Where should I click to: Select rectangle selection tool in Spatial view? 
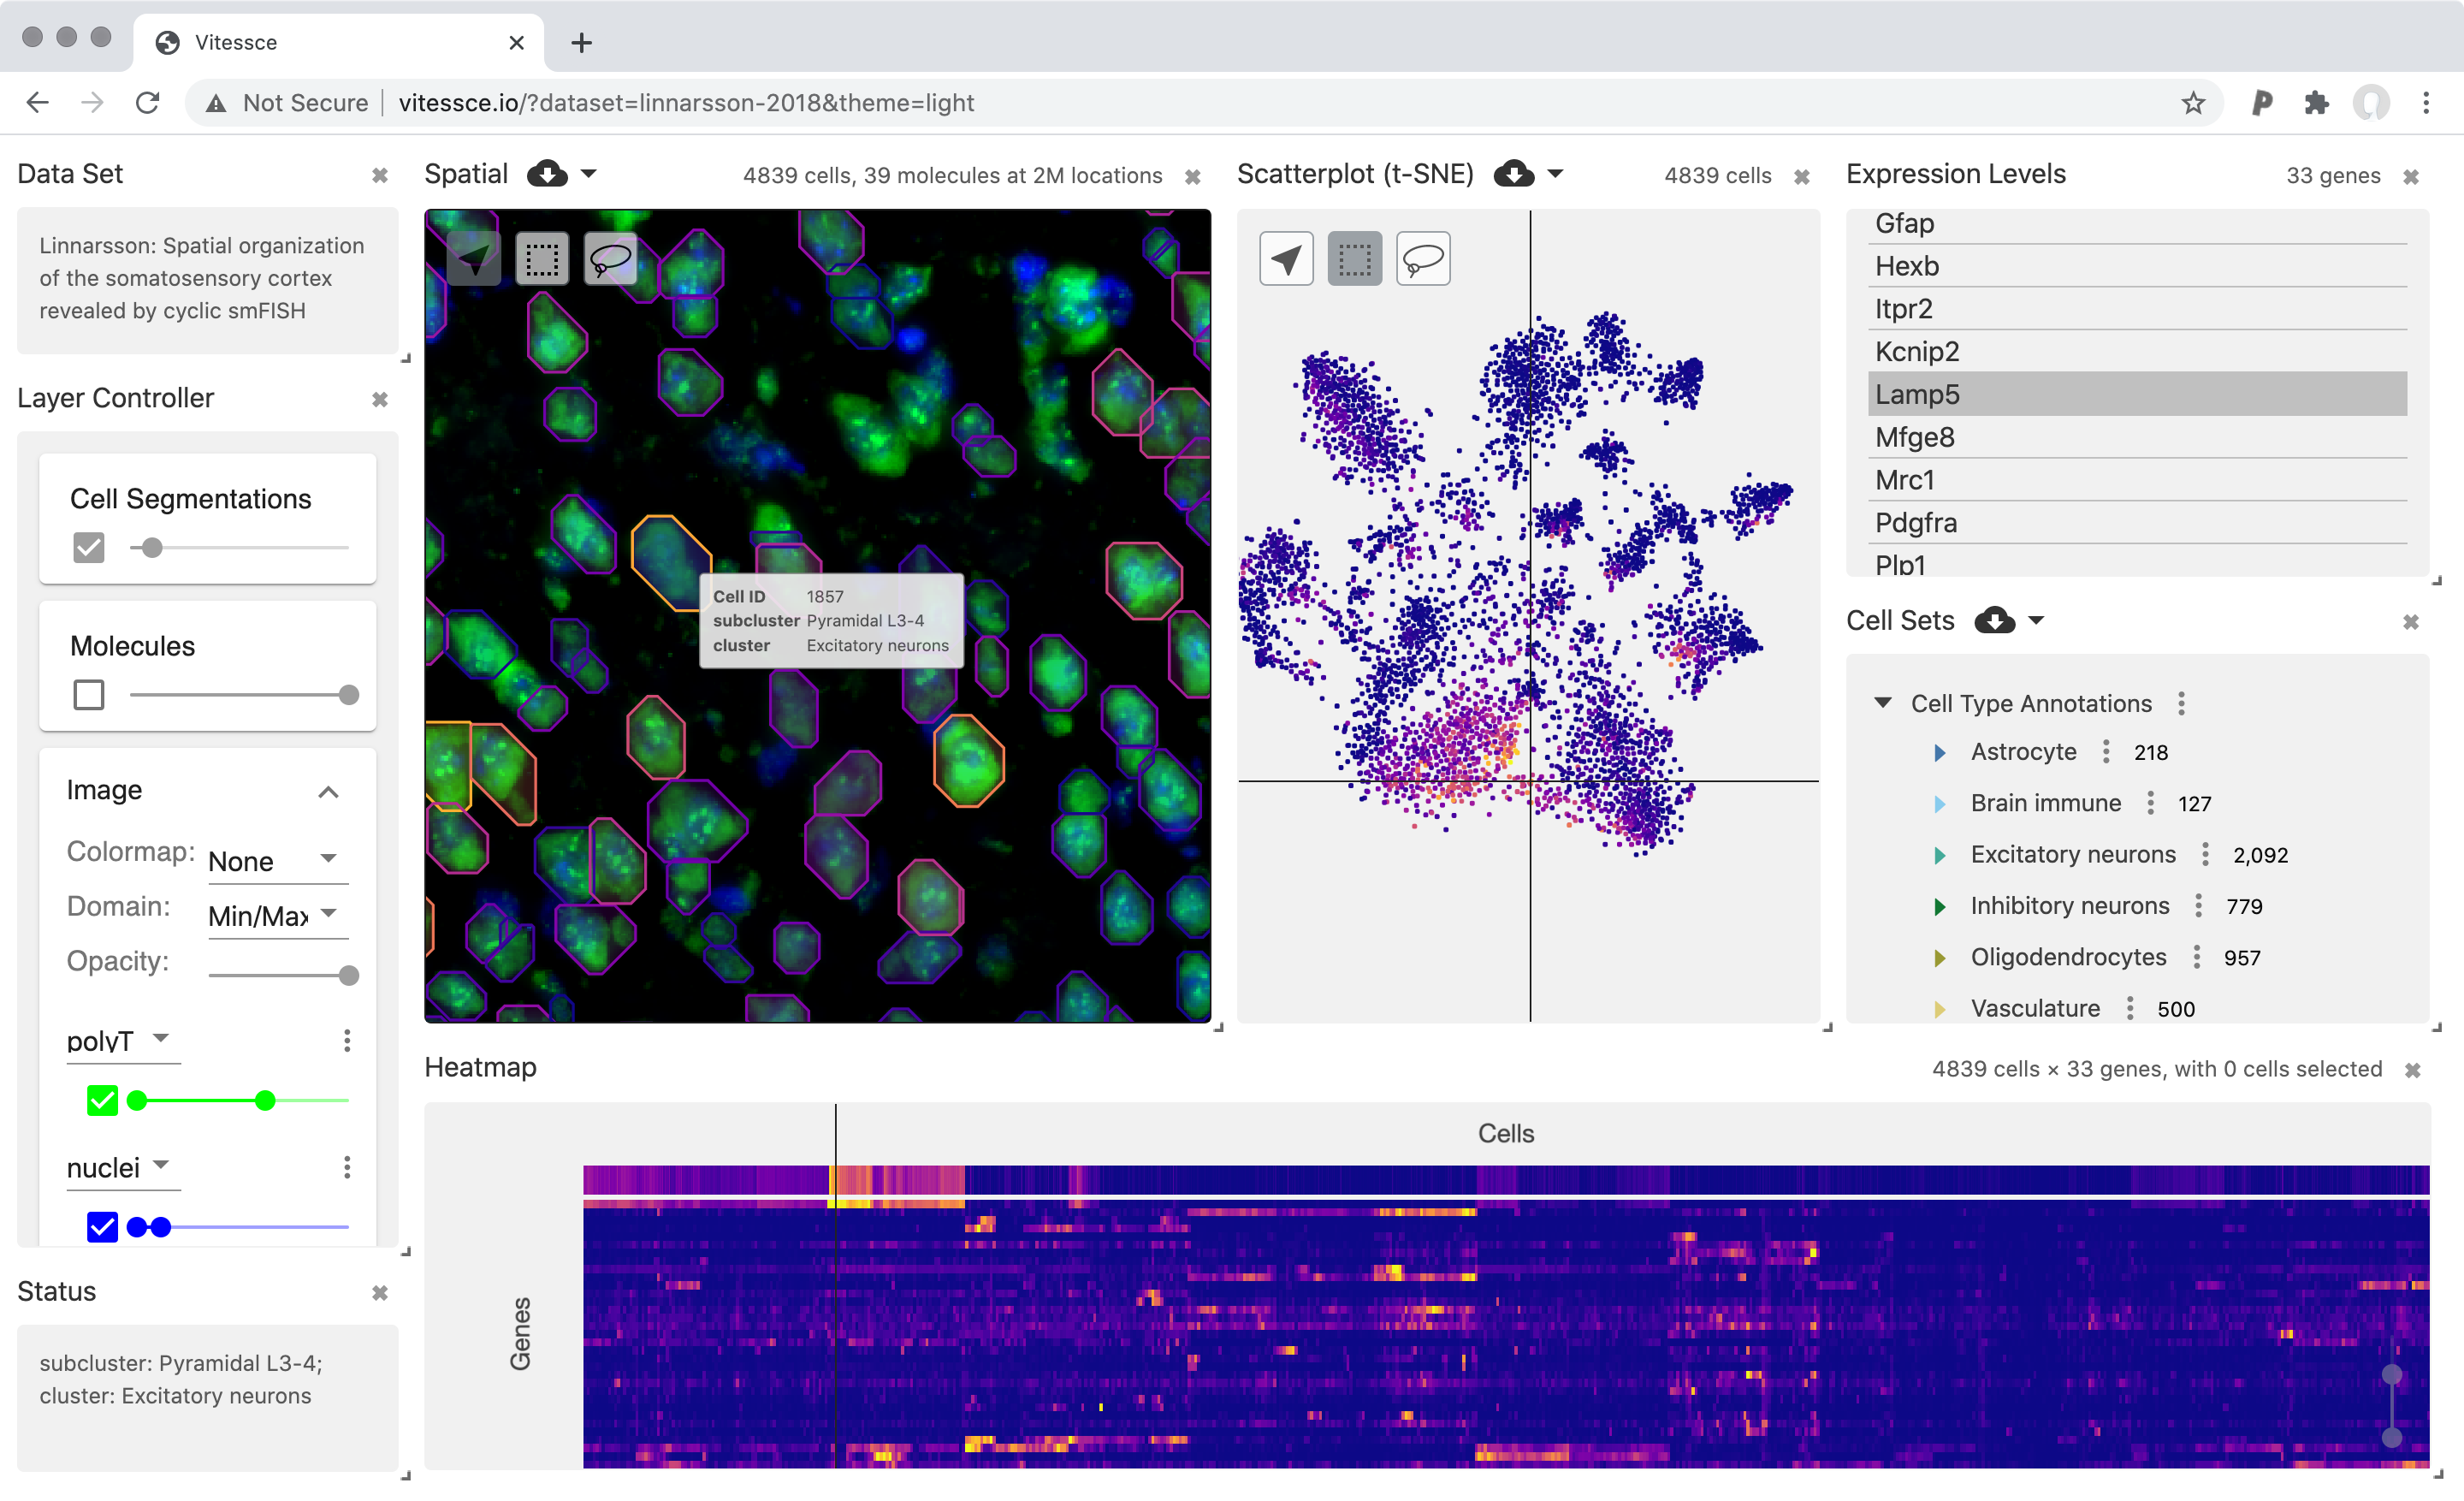click(542, 259)
